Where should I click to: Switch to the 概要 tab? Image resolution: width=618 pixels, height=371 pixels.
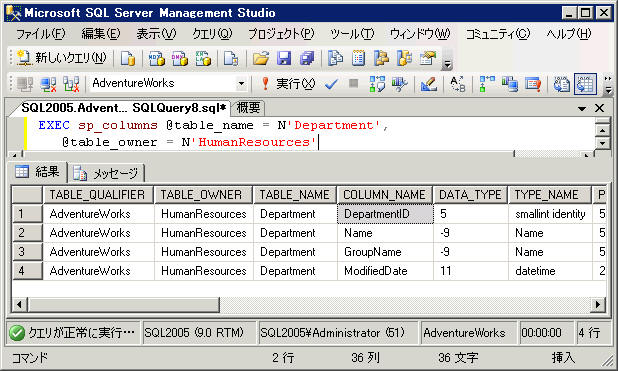tap(248, 108)
